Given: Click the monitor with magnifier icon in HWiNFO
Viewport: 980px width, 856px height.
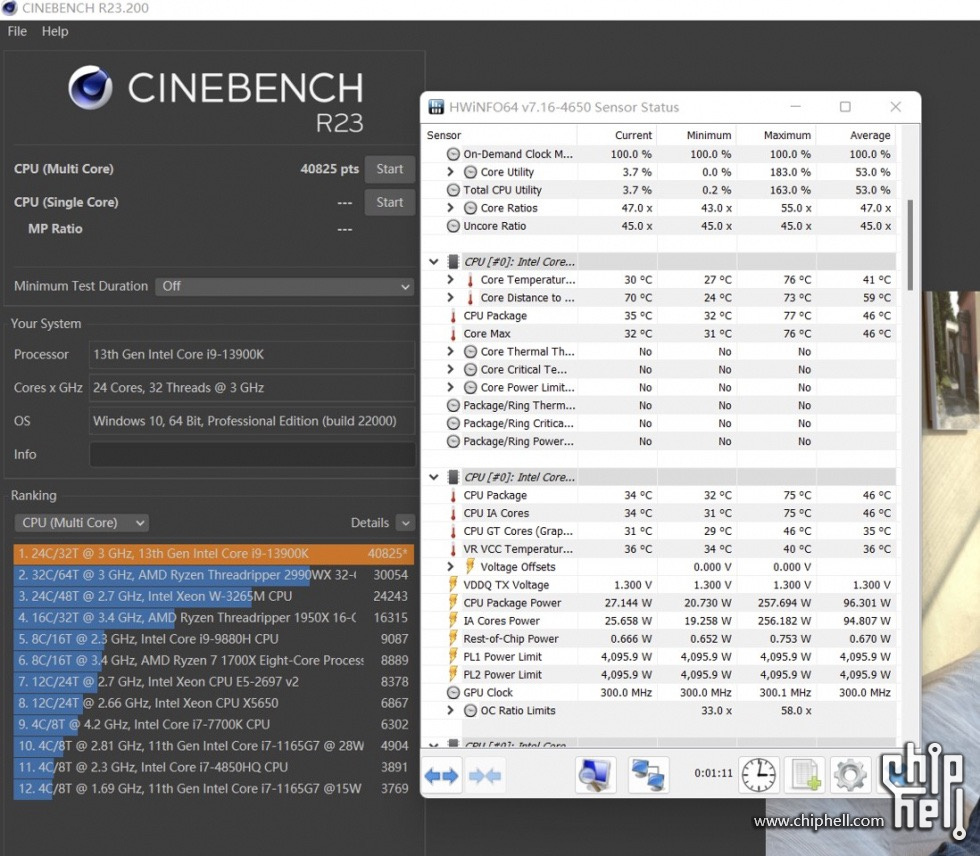Looking at the screenshot, I should (595, 775).
